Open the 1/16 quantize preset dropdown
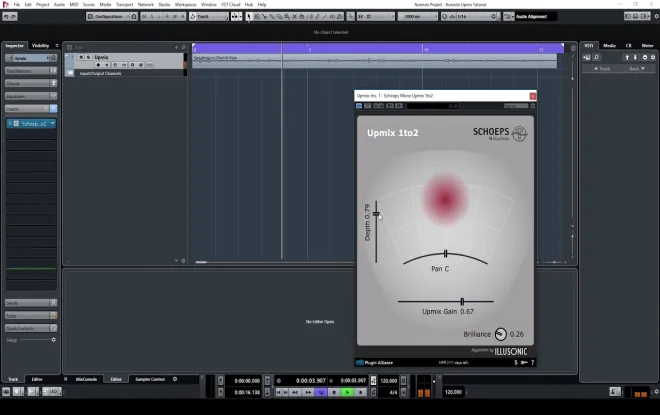The width and height of the screenshot is (660, 415). click(477, 16)
